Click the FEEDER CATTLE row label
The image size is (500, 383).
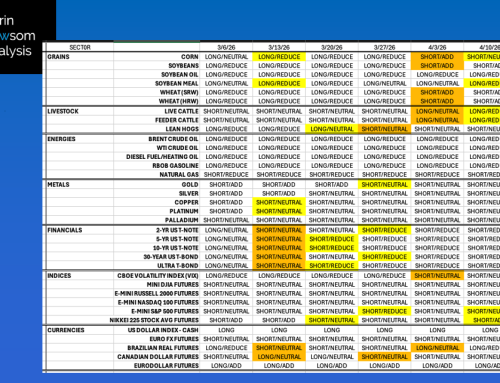[x=177, y=120]
